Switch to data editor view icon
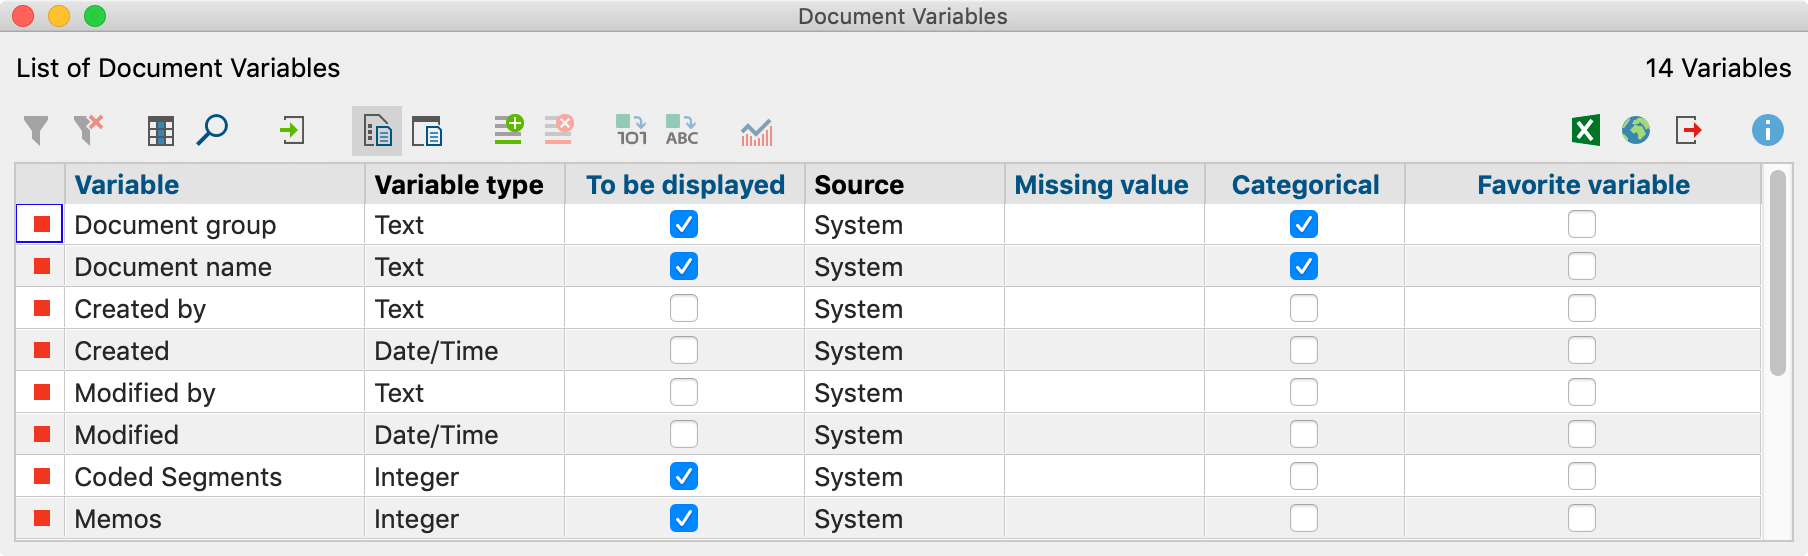 tap(427, 131)
